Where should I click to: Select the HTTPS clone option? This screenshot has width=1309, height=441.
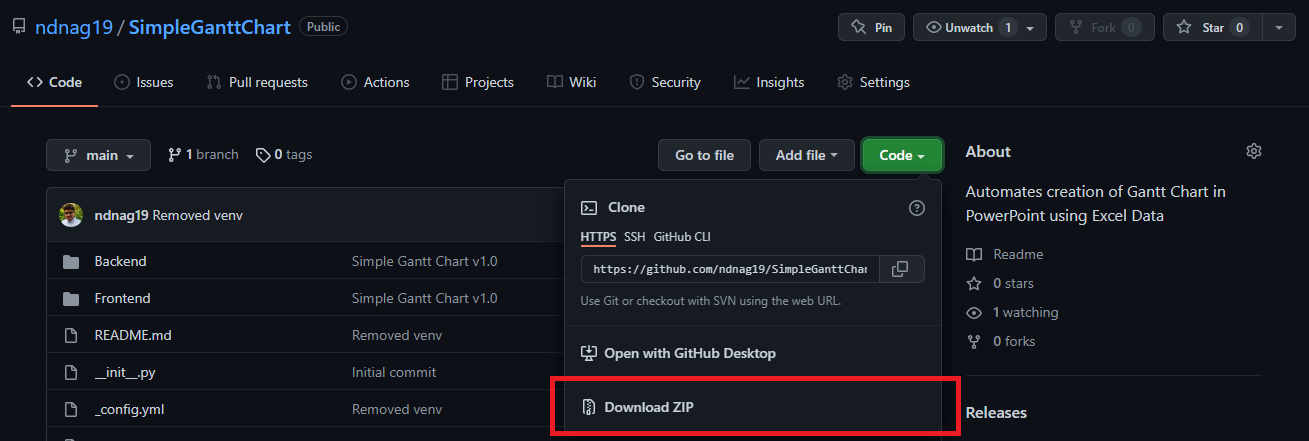[x=598, y=237]
